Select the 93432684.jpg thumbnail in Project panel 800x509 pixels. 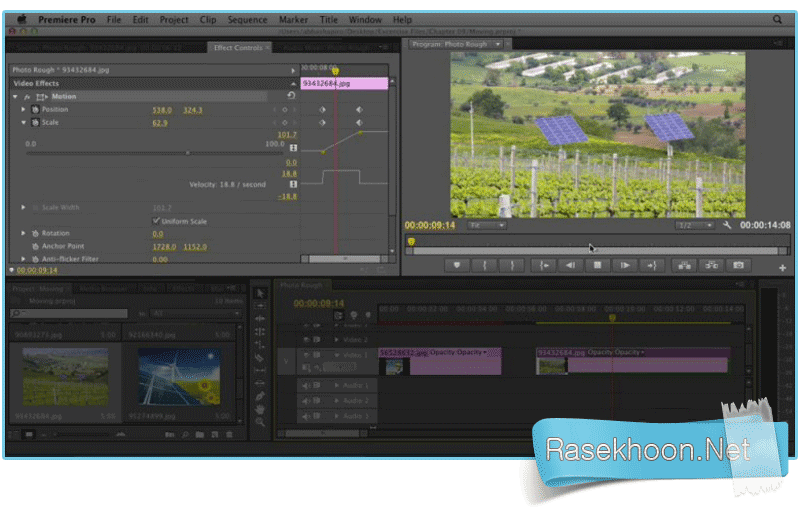[x=65, y=377]
